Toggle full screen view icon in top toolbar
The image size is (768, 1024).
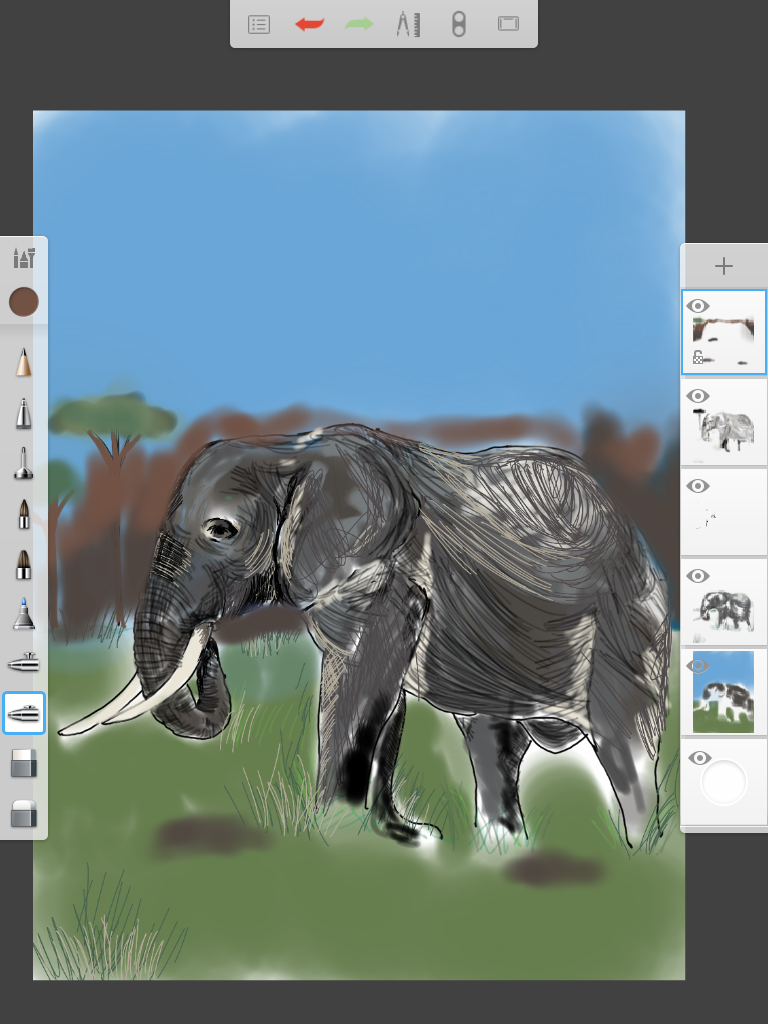pos(508,24)
